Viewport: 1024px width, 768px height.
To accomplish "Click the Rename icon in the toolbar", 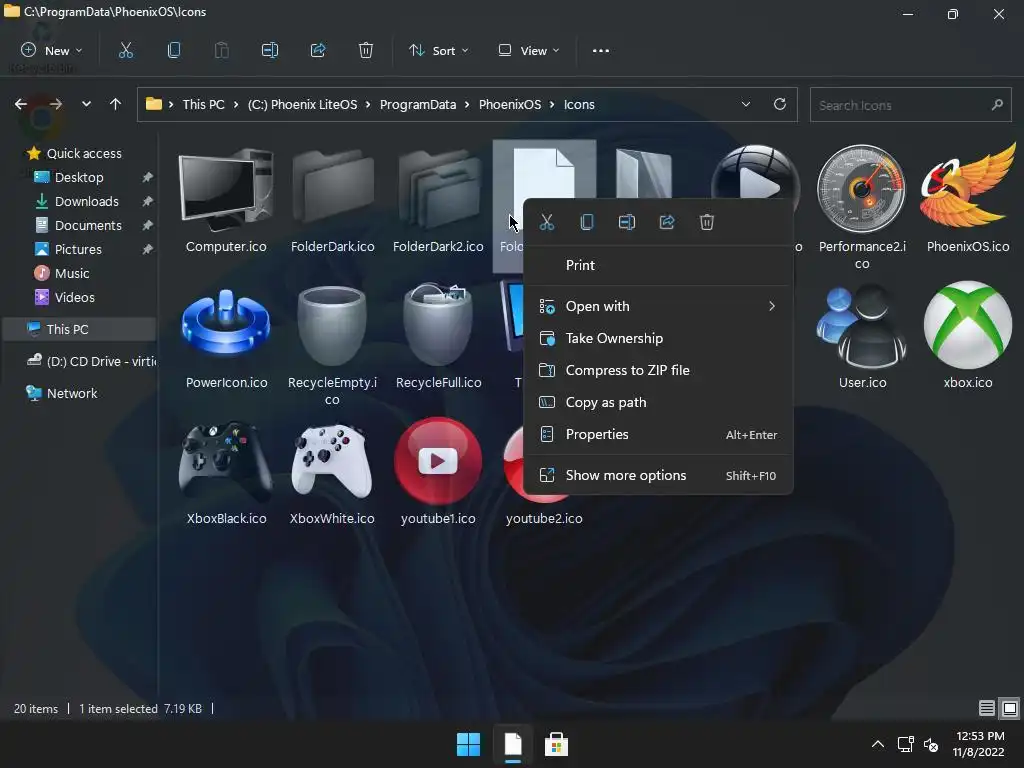I will coord(270,50).
